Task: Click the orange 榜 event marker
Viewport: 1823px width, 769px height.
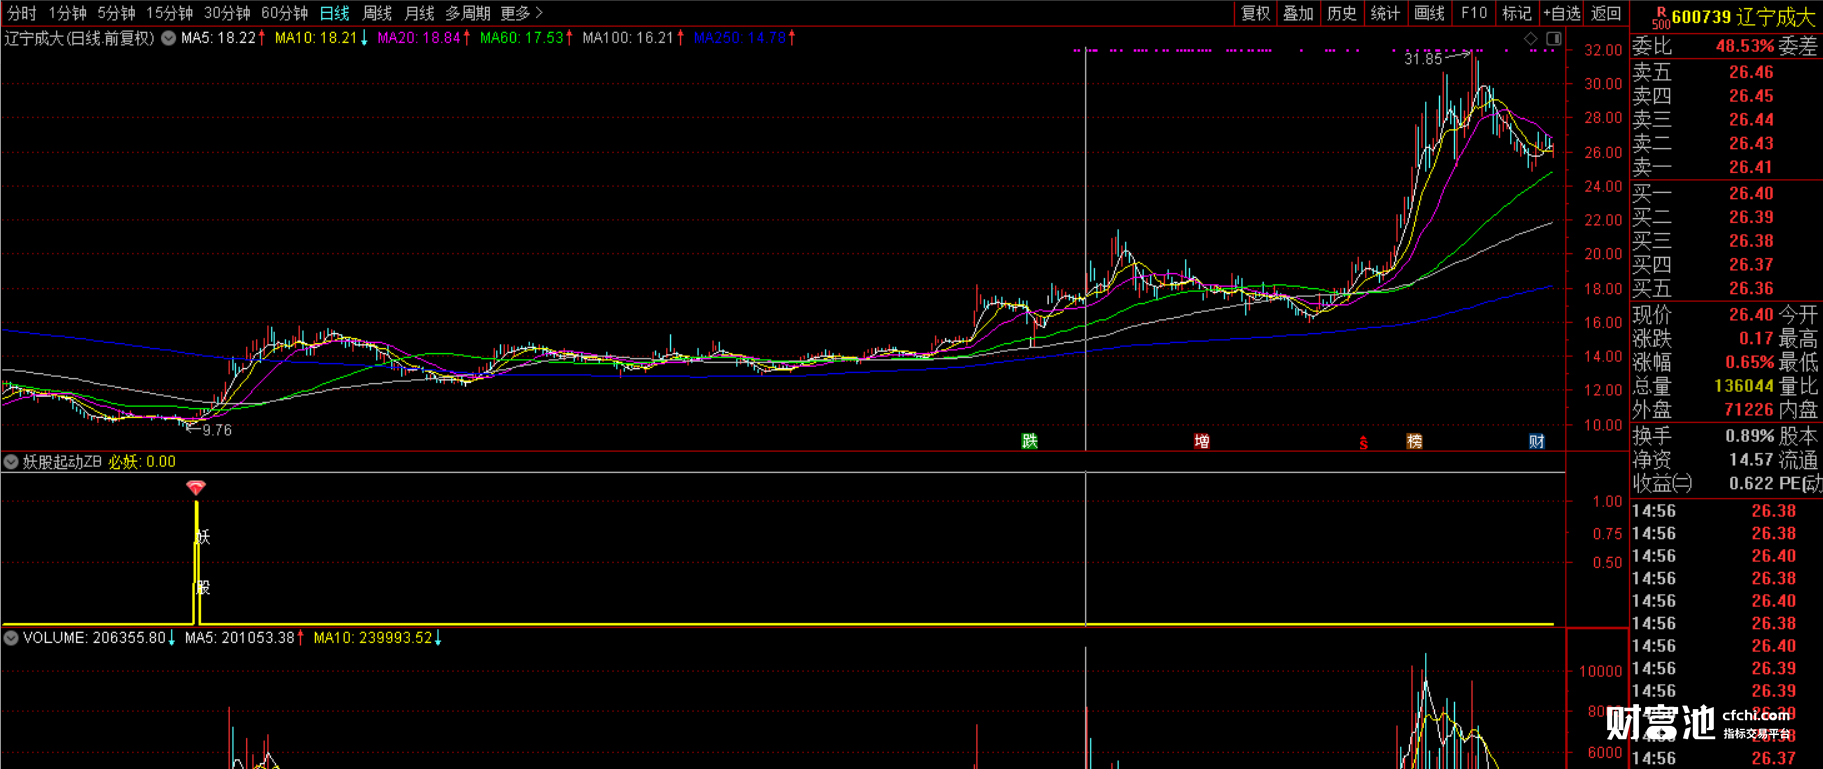Action: pos(1414,441)
